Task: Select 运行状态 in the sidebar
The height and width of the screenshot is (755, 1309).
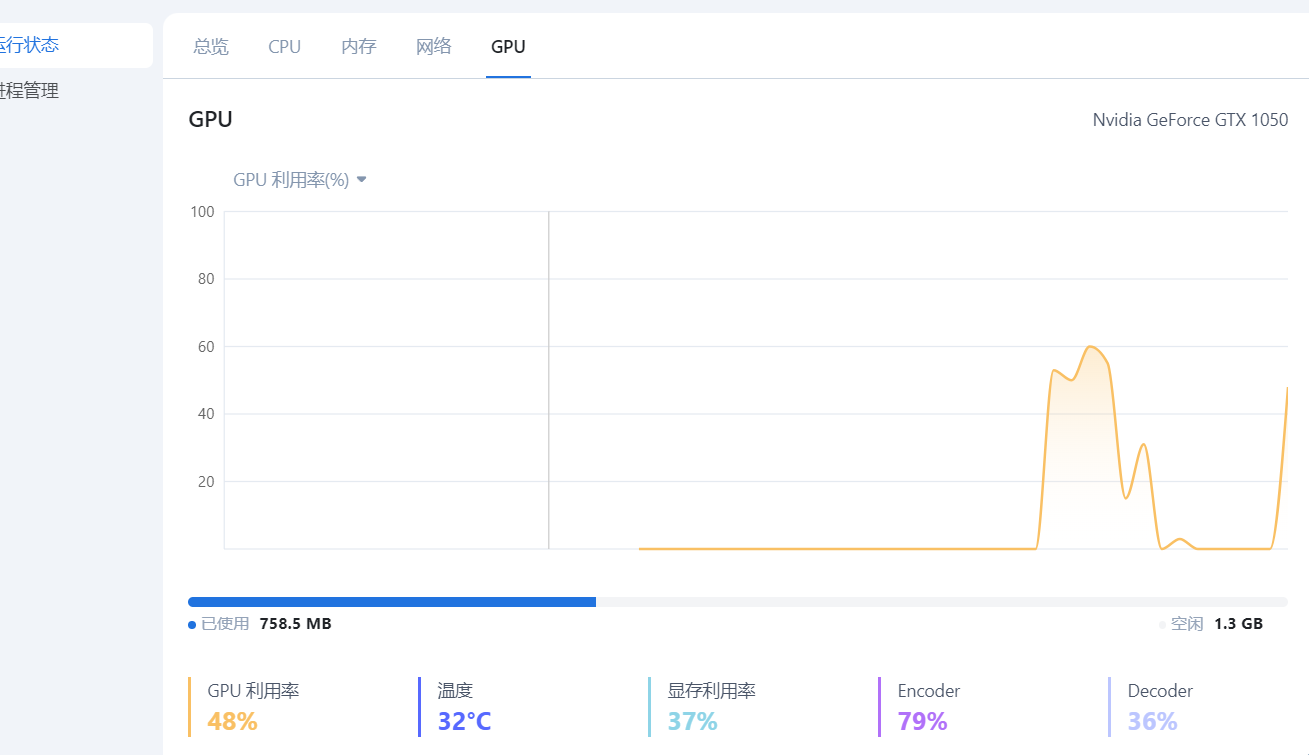Action: tap(76, 45)
